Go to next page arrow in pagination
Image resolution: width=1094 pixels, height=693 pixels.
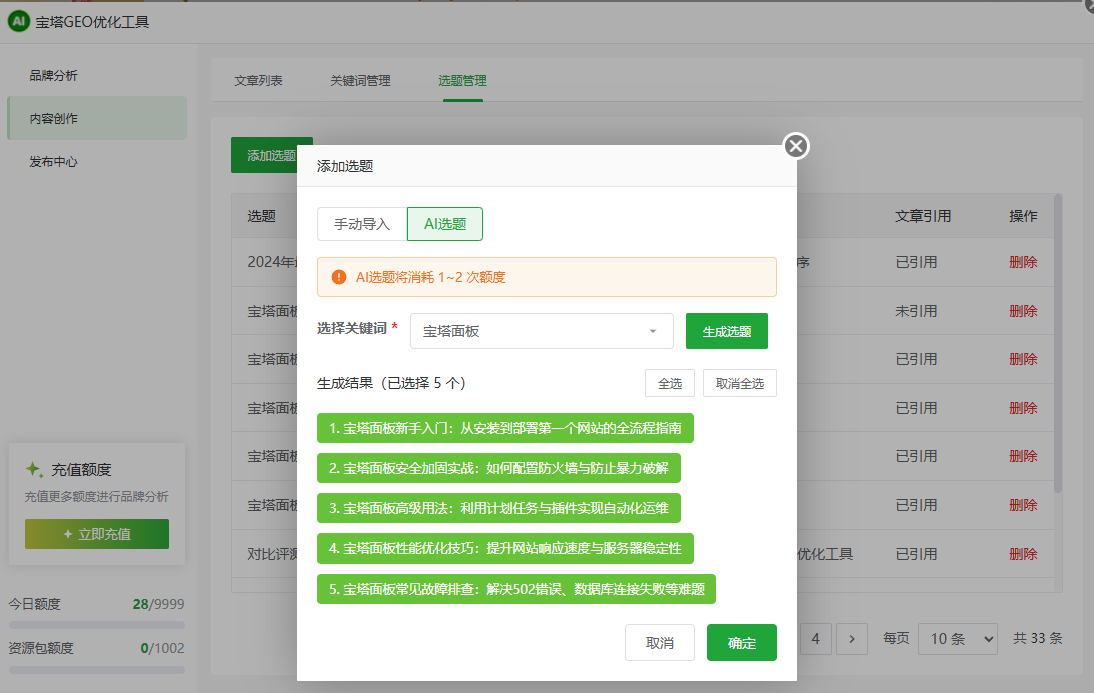(851, 638)
